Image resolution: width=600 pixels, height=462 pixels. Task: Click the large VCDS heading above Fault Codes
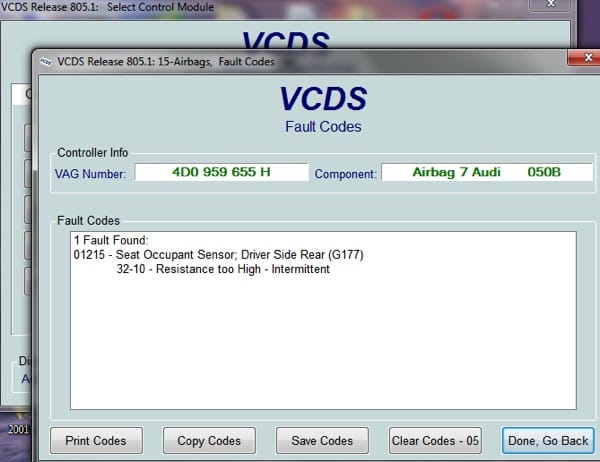coord(322,99)
